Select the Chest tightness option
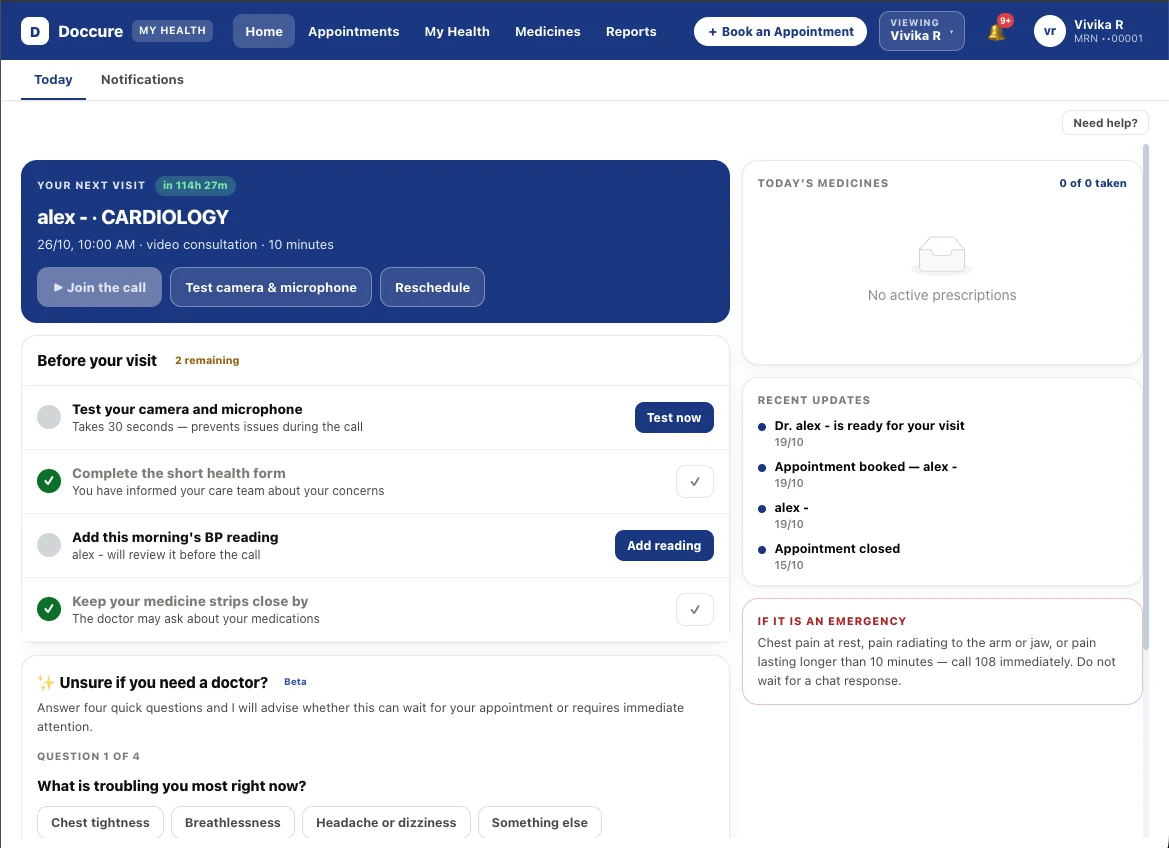Viewport: 1169px width, 848px height. pos(101,823)
